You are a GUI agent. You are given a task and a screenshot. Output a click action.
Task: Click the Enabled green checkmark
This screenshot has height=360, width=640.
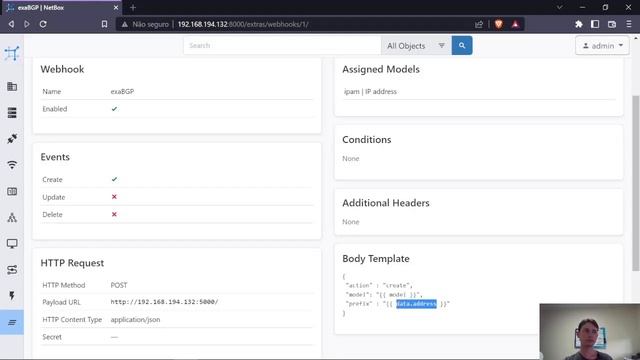(x=114, y=109)
